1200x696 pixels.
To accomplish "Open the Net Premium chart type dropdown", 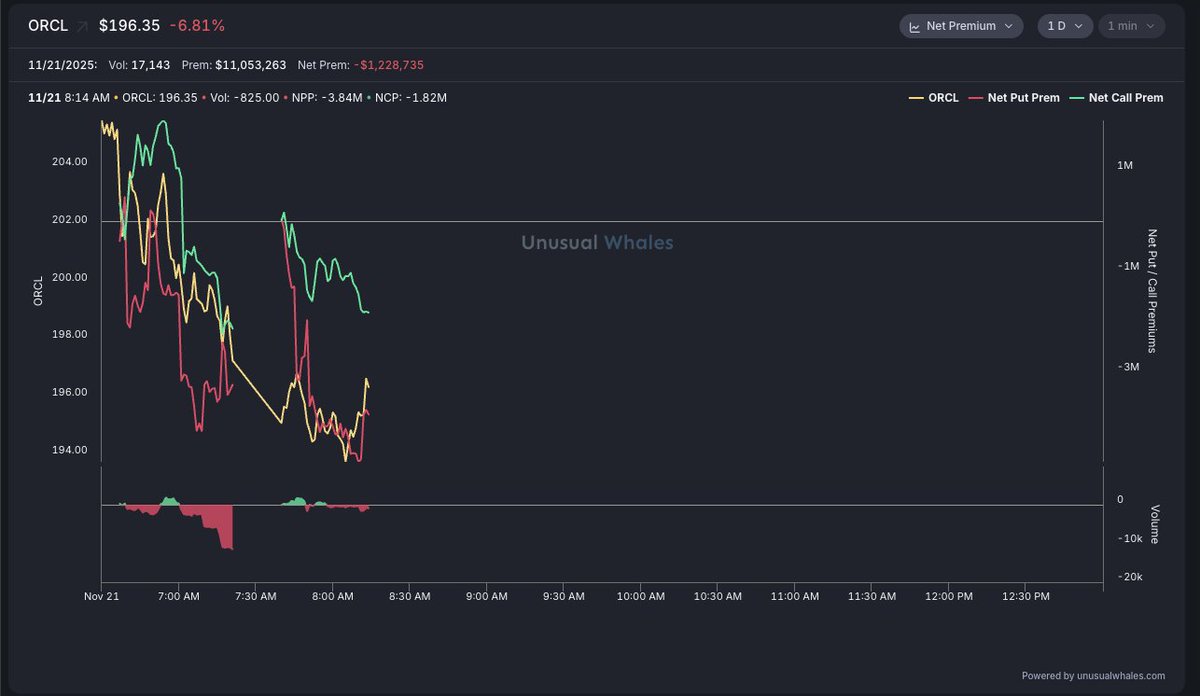I will pyautogui.click(x=960, y=26).
